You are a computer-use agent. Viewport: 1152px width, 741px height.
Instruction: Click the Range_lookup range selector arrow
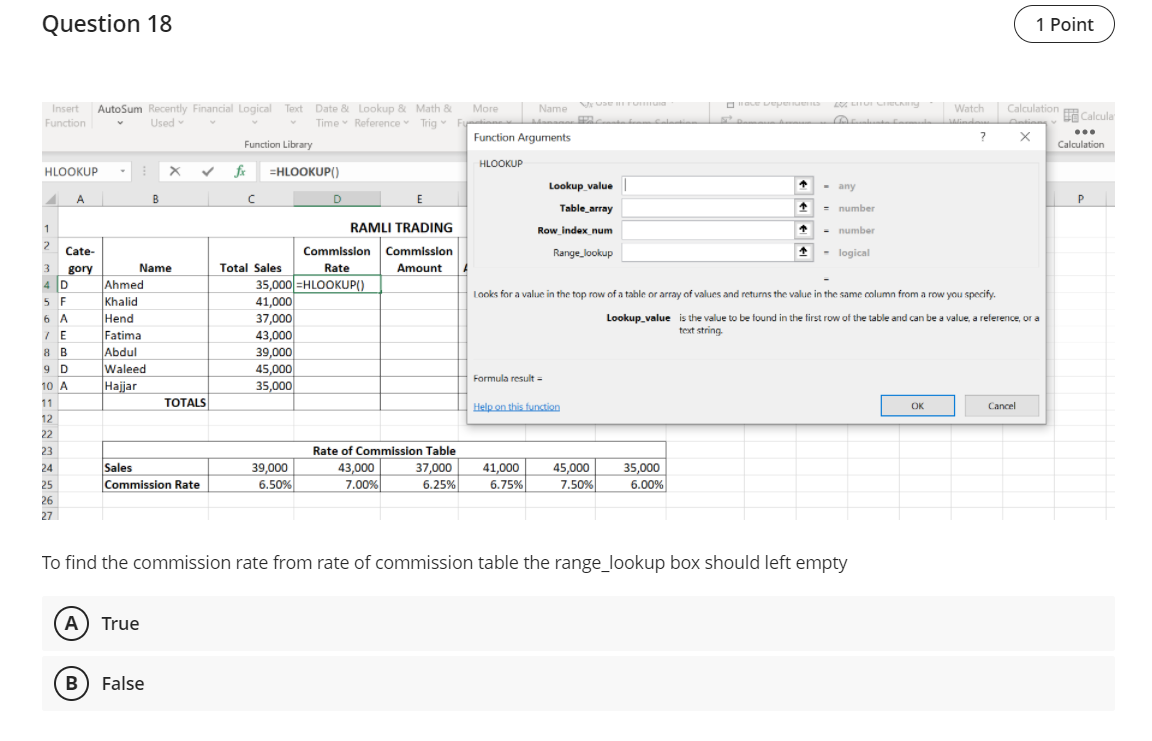pyautogui.click(x=803, y=253)
